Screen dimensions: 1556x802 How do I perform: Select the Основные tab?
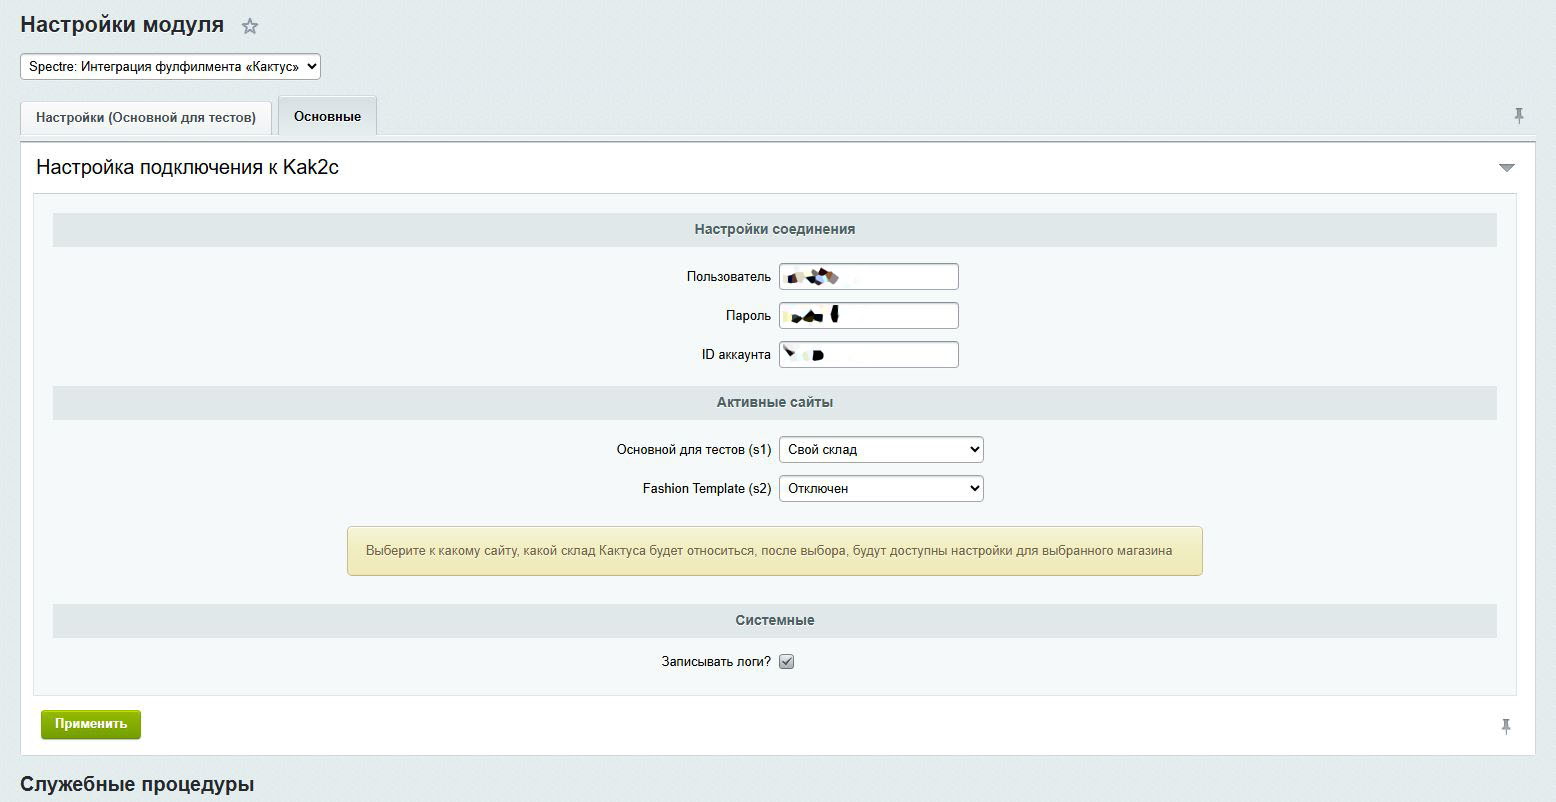point(327,116)
